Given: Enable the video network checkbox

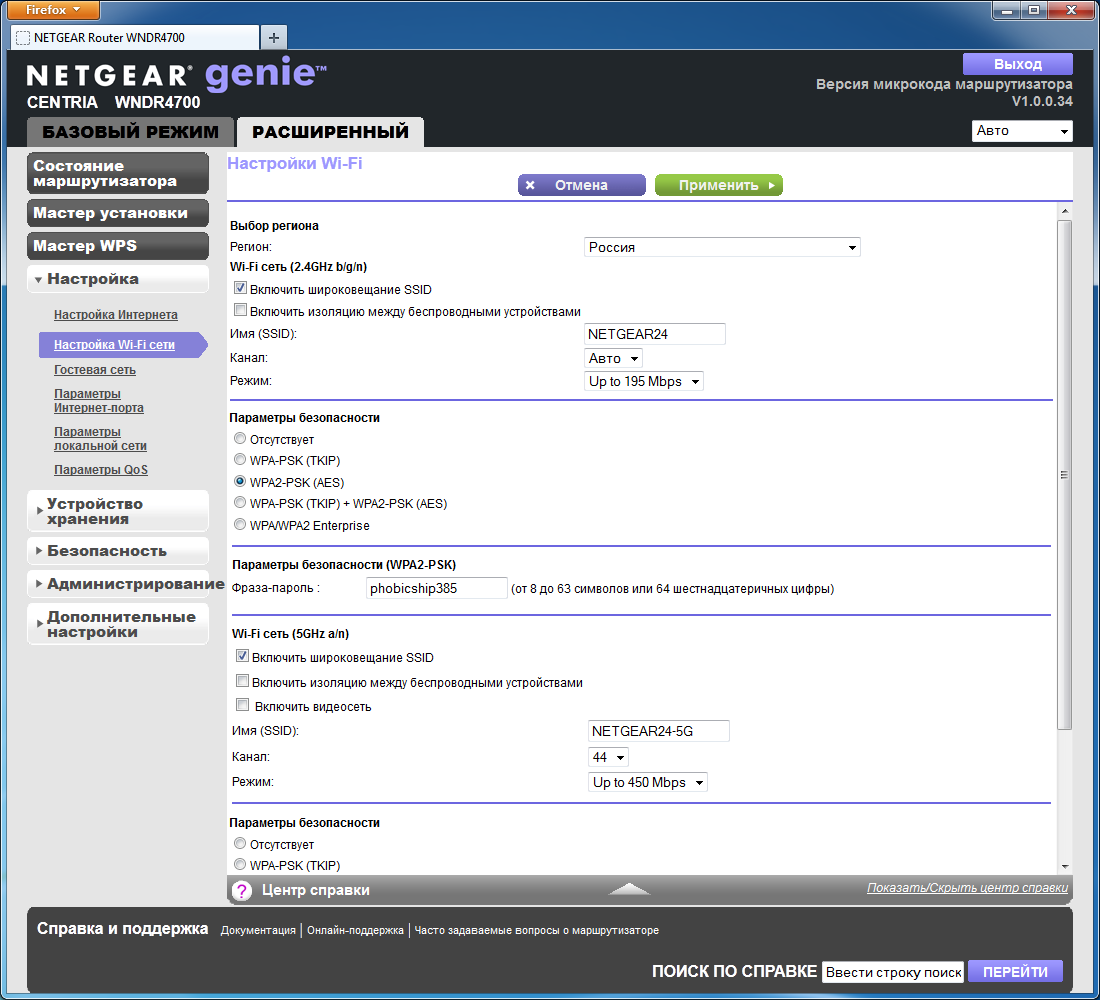Looking at the screenshot, I should click(x=242, y=705).
